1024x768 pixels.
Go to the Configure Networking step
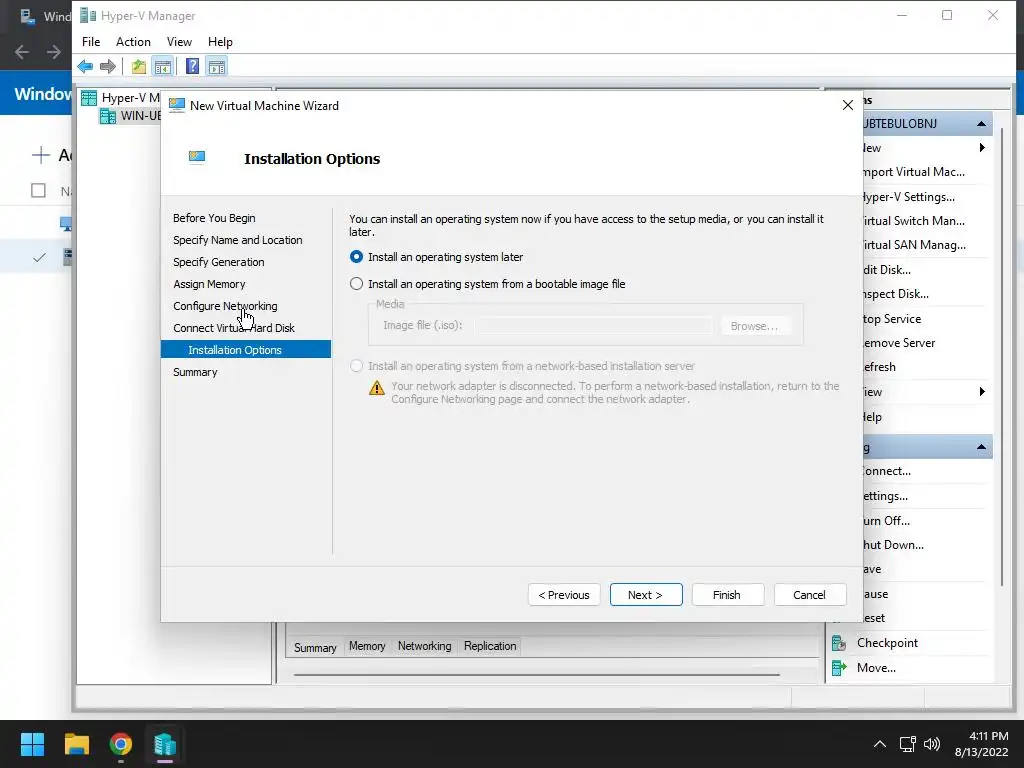pyautogui.click(x=225, y=306)
